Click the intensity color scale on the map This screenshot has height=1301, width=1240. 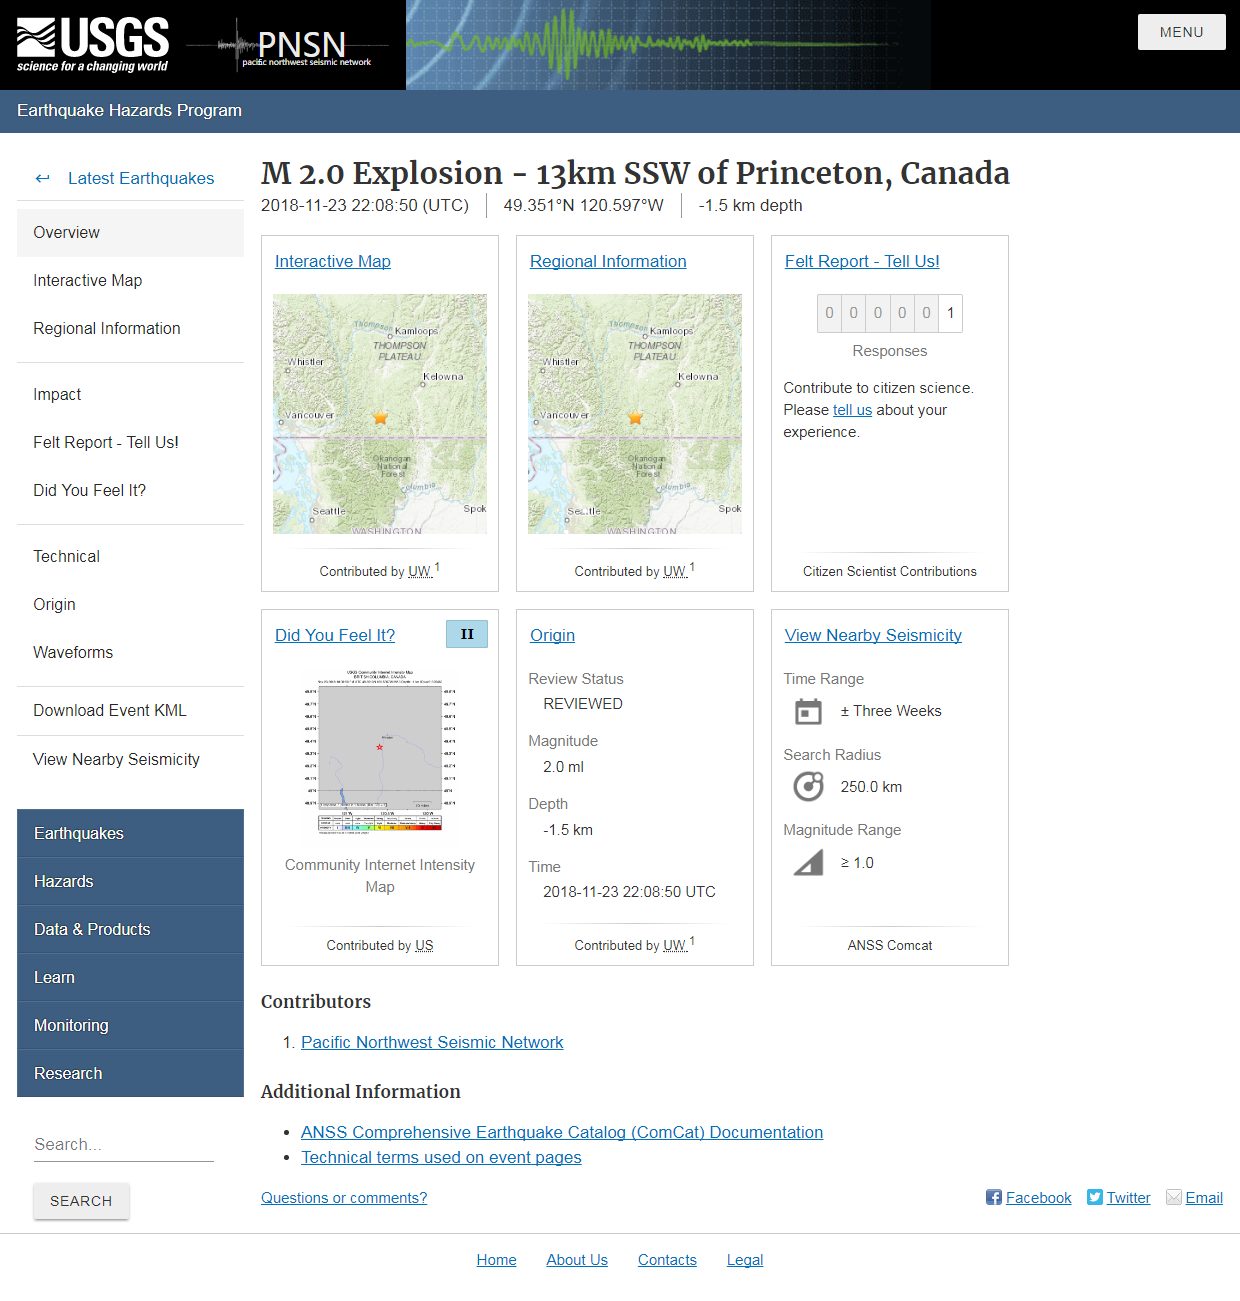point(380,829)
